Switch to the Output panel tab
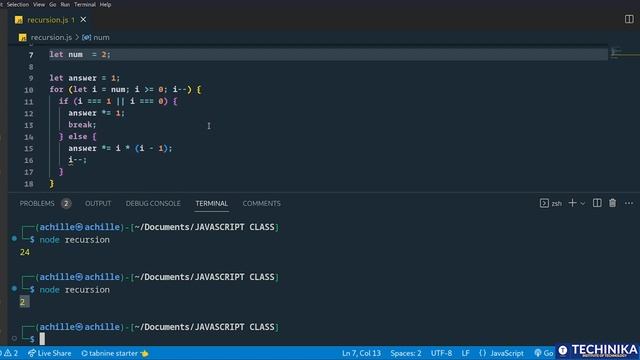Screen dimensions: 640x360 (98, 203)
